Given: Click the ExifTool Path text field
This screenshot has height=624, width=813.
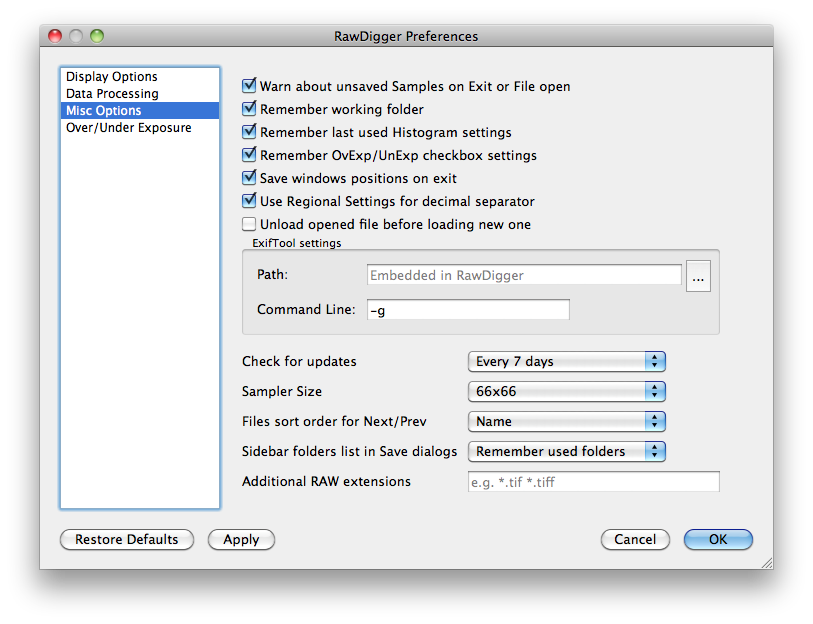Looking at the screenshot, I should [x=524, y=275].
